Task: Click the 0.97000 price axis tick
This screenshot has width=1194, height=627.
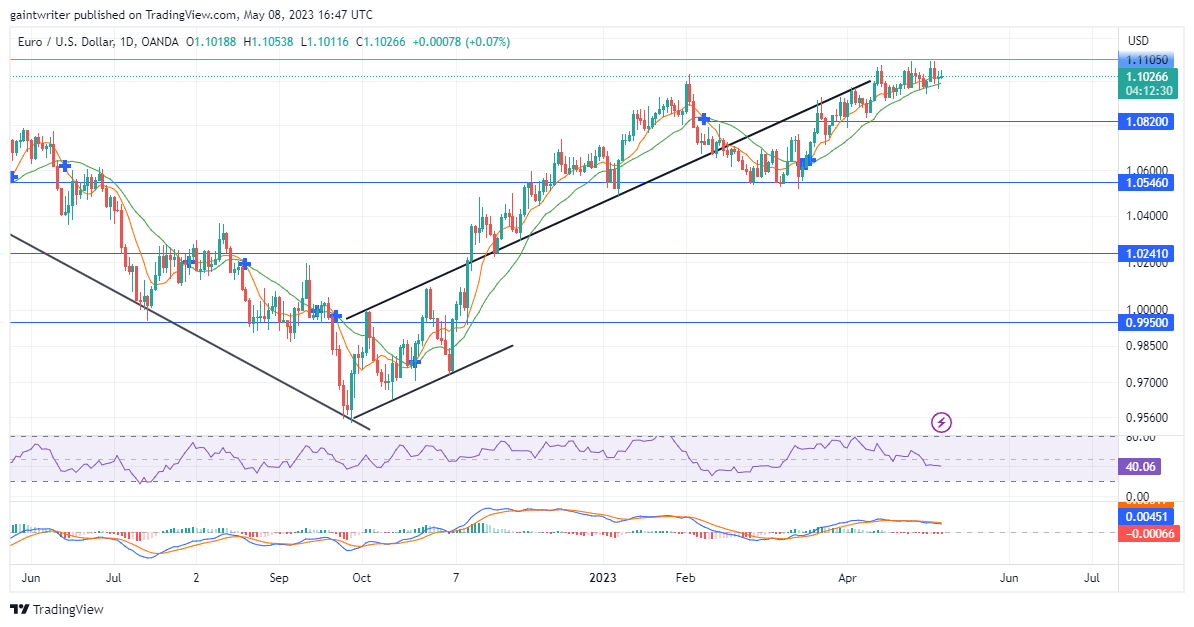Action: click(1147, 382)
